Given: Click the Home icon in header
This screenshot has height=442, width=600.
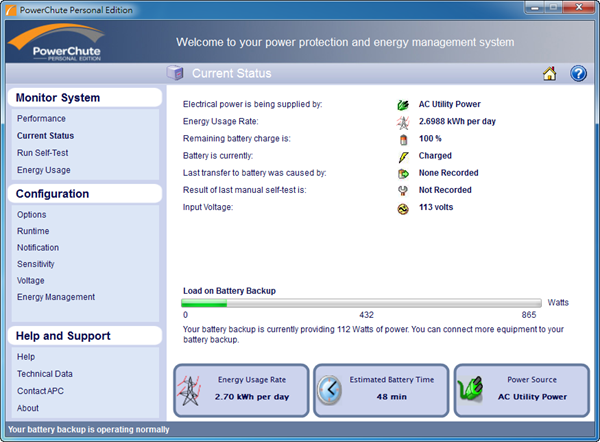Looking at the screenshot, I should 549,73.
